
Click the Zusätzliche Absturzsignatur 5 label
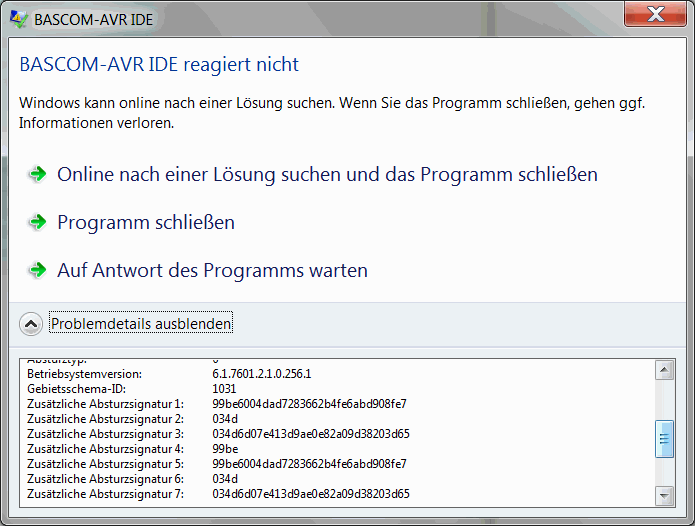tap(105, 464)
